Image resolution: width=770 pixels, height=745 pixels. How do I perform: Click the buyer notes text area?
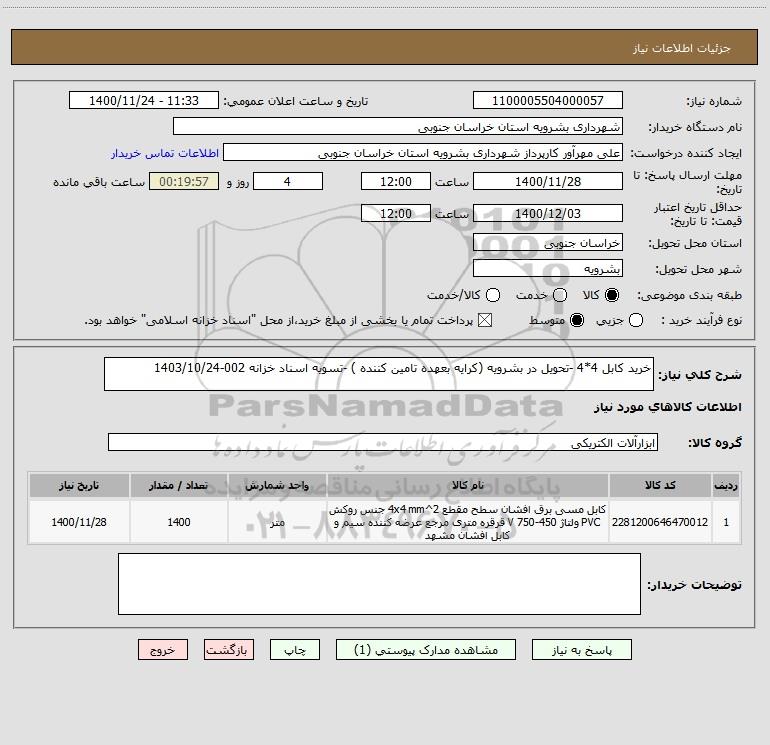(x=379, y=584)
